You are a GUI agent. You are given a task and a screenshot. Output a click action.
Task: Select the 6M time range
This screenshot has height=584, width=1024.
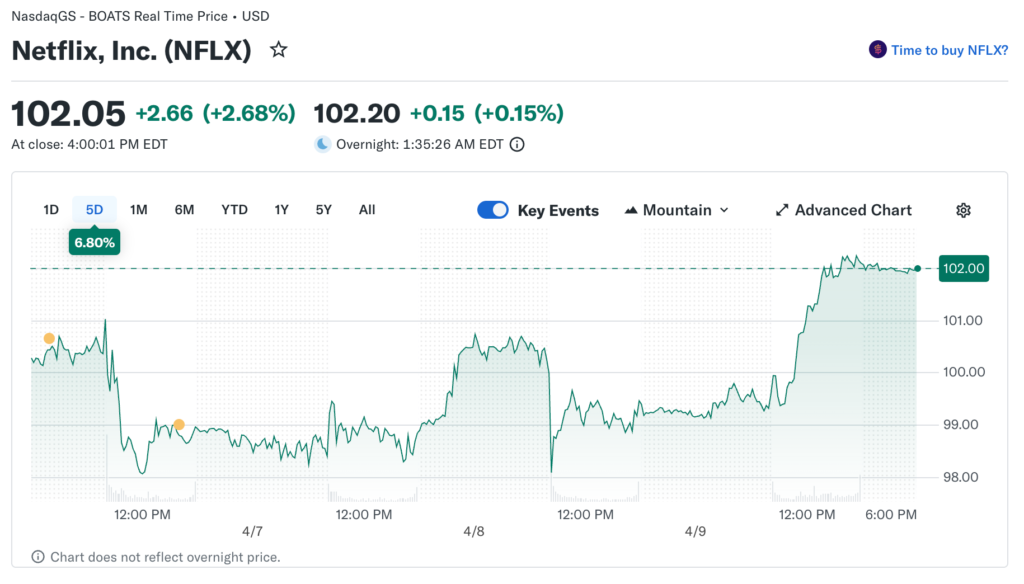click(184, 210)
